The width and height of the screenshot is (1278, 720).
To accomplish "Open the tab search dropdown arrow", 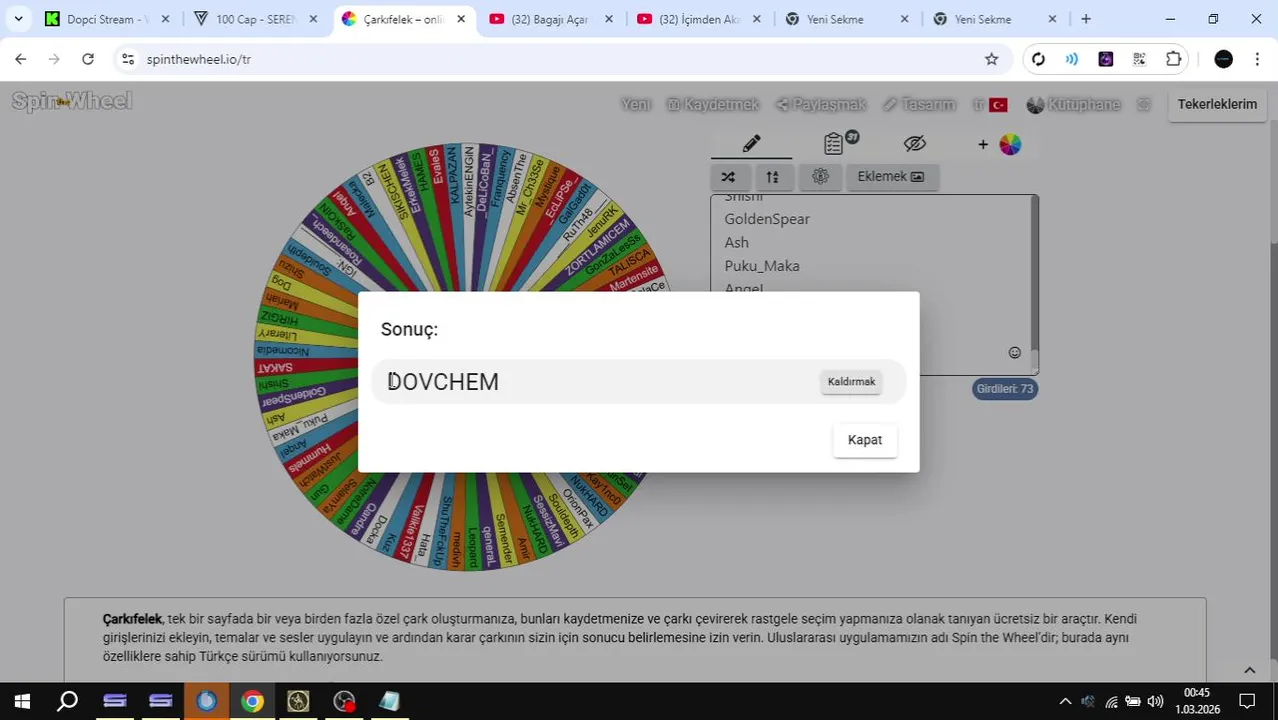I will (18, 19).
